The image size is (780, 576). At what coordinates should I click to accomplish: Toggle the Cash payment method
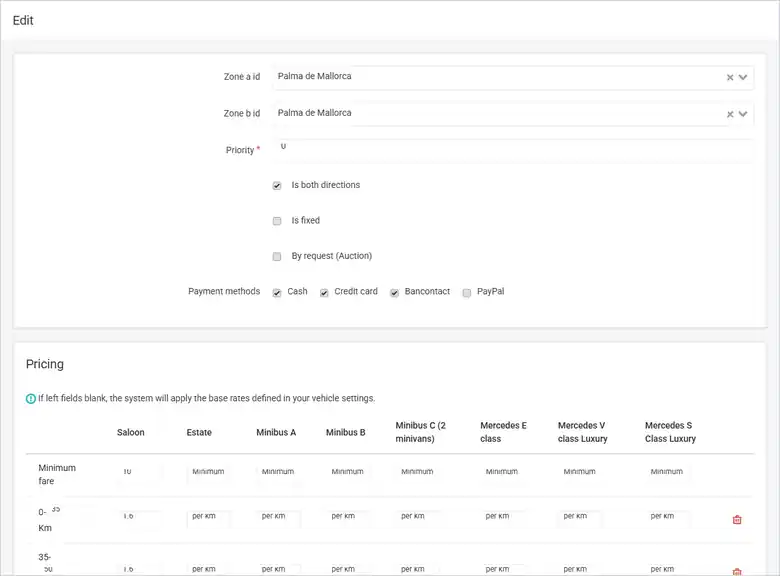click(x=277, y=292)
